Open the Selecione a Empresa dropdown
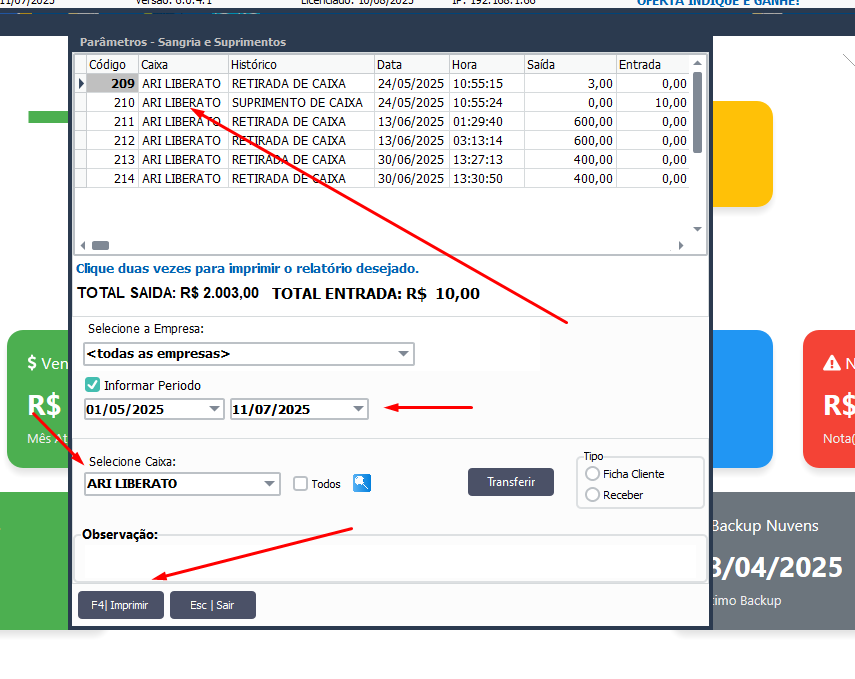Screen dimensions: 855x679 click(x=403, y=354)
